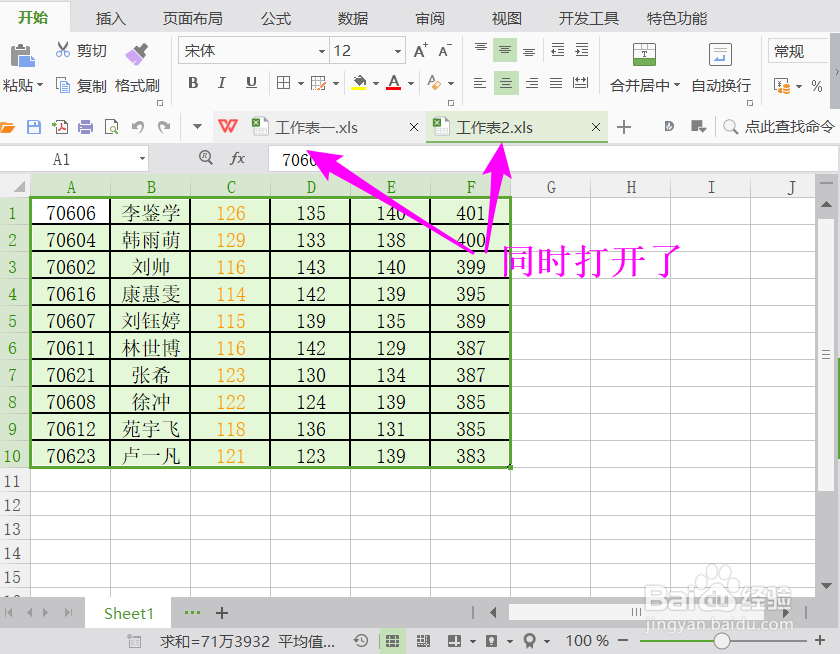
Task: Toggle italic formatting
Action: [x=220, y=85]
